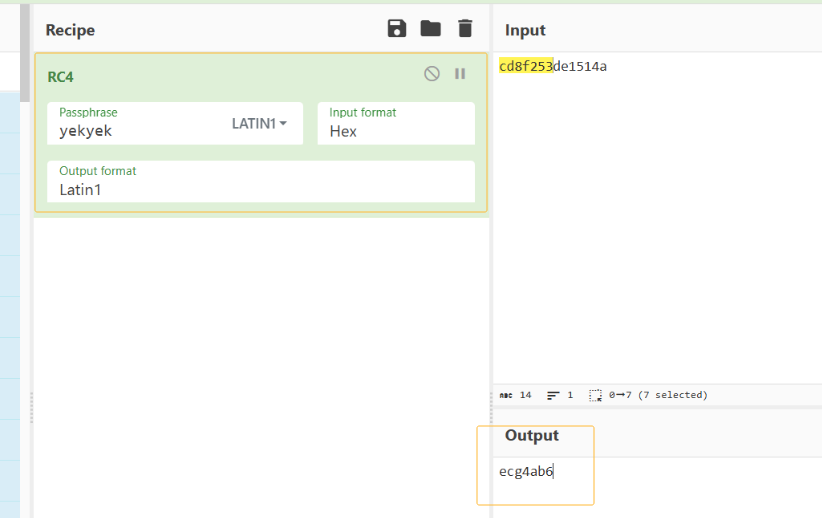The width and height of the screenshot is (822, 518).
Task: Click the Output panel header
Action: (x=532, y=436)
